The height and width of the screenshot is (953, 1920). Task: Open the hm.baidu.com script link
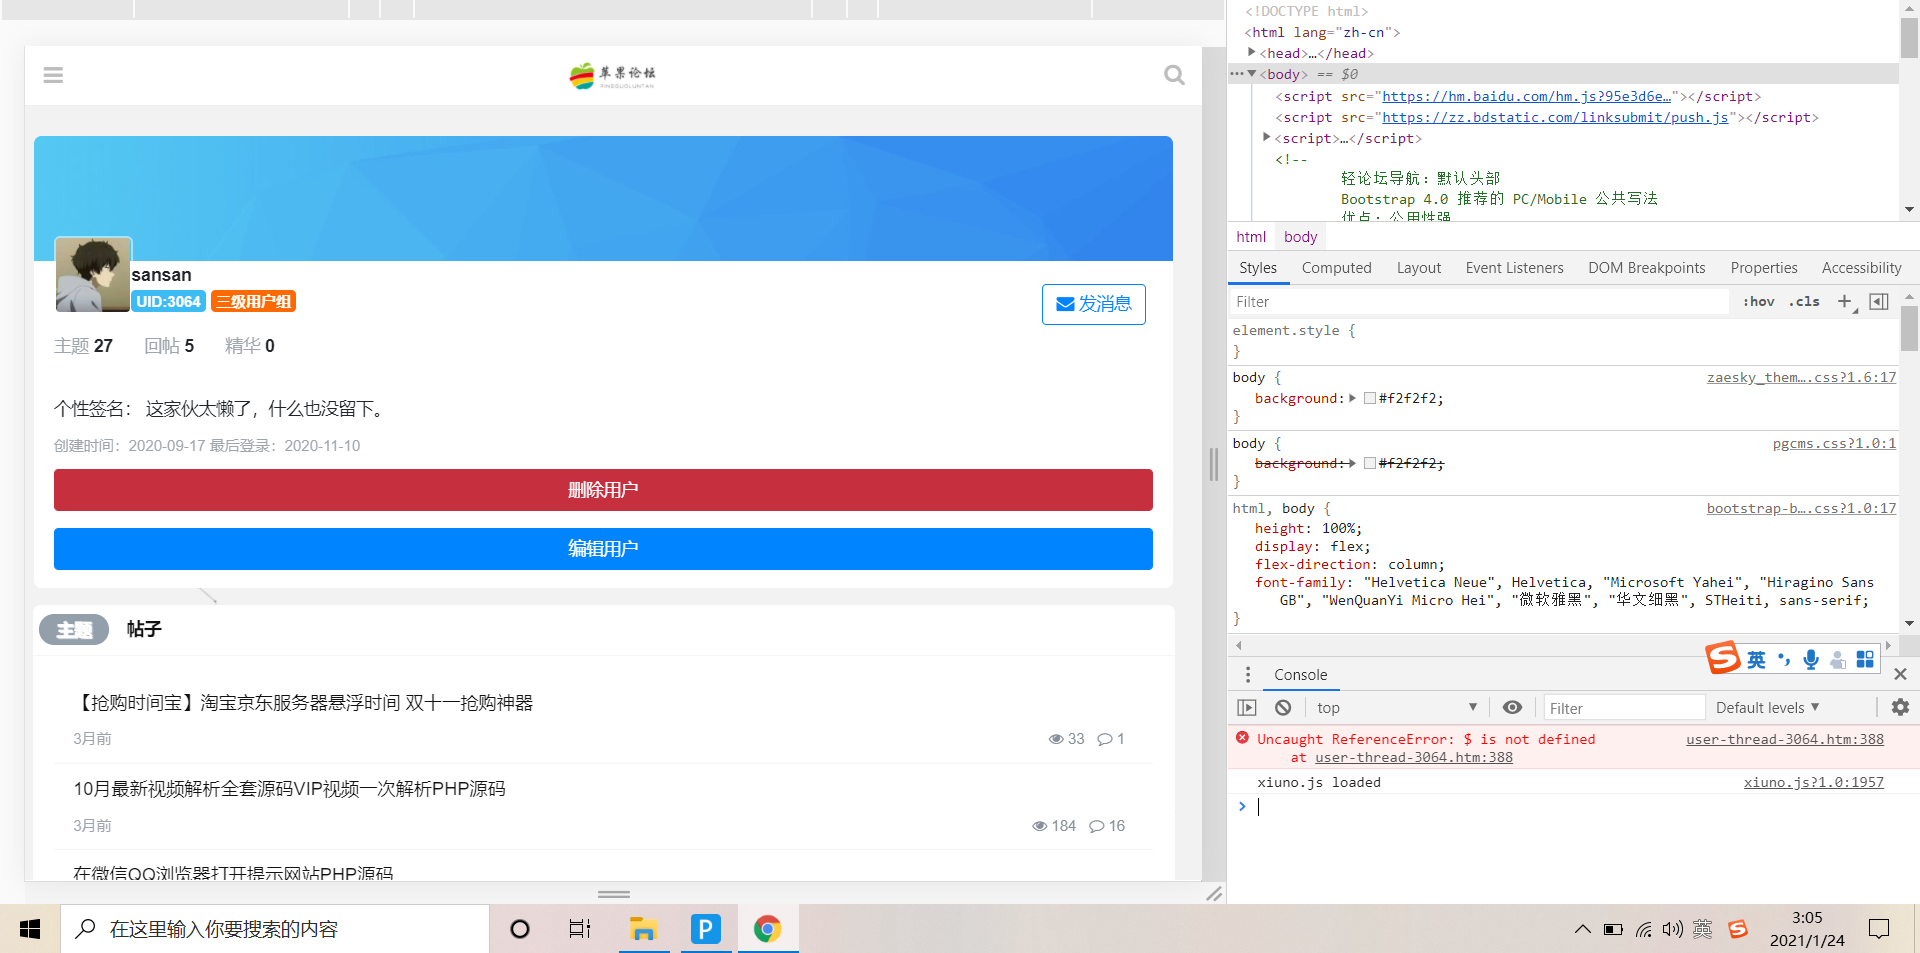click(1526, 96)
